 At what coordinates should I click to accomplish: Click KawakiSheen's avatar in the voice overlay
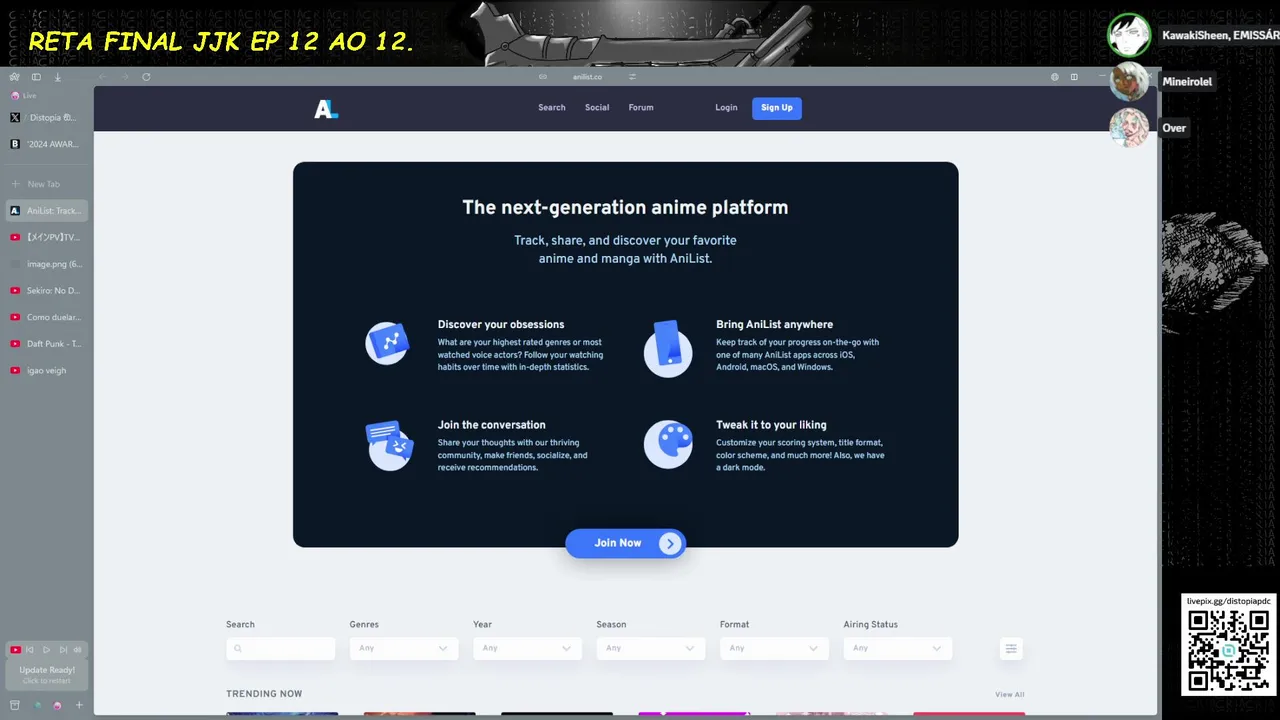pos(1129,35)
